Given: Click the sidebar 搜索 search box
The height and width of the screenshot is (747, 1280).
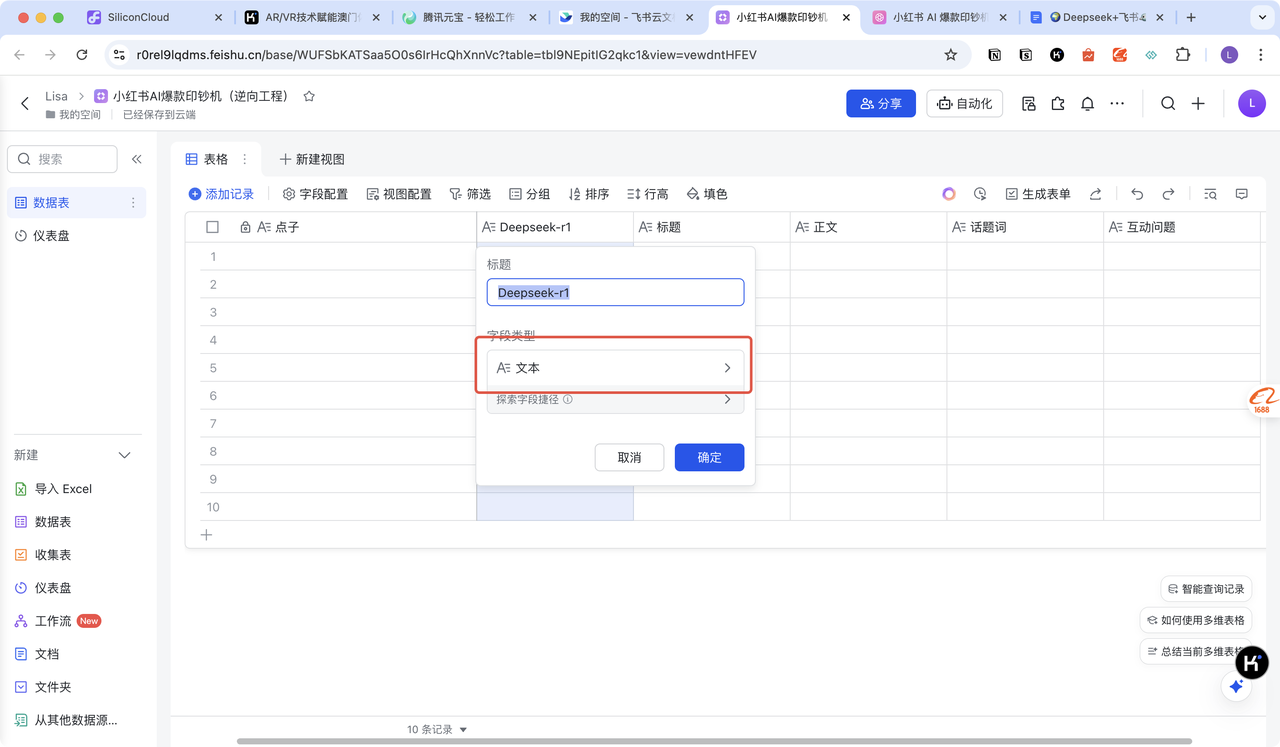Looking at the screenshot, I should tap(62, 159).
